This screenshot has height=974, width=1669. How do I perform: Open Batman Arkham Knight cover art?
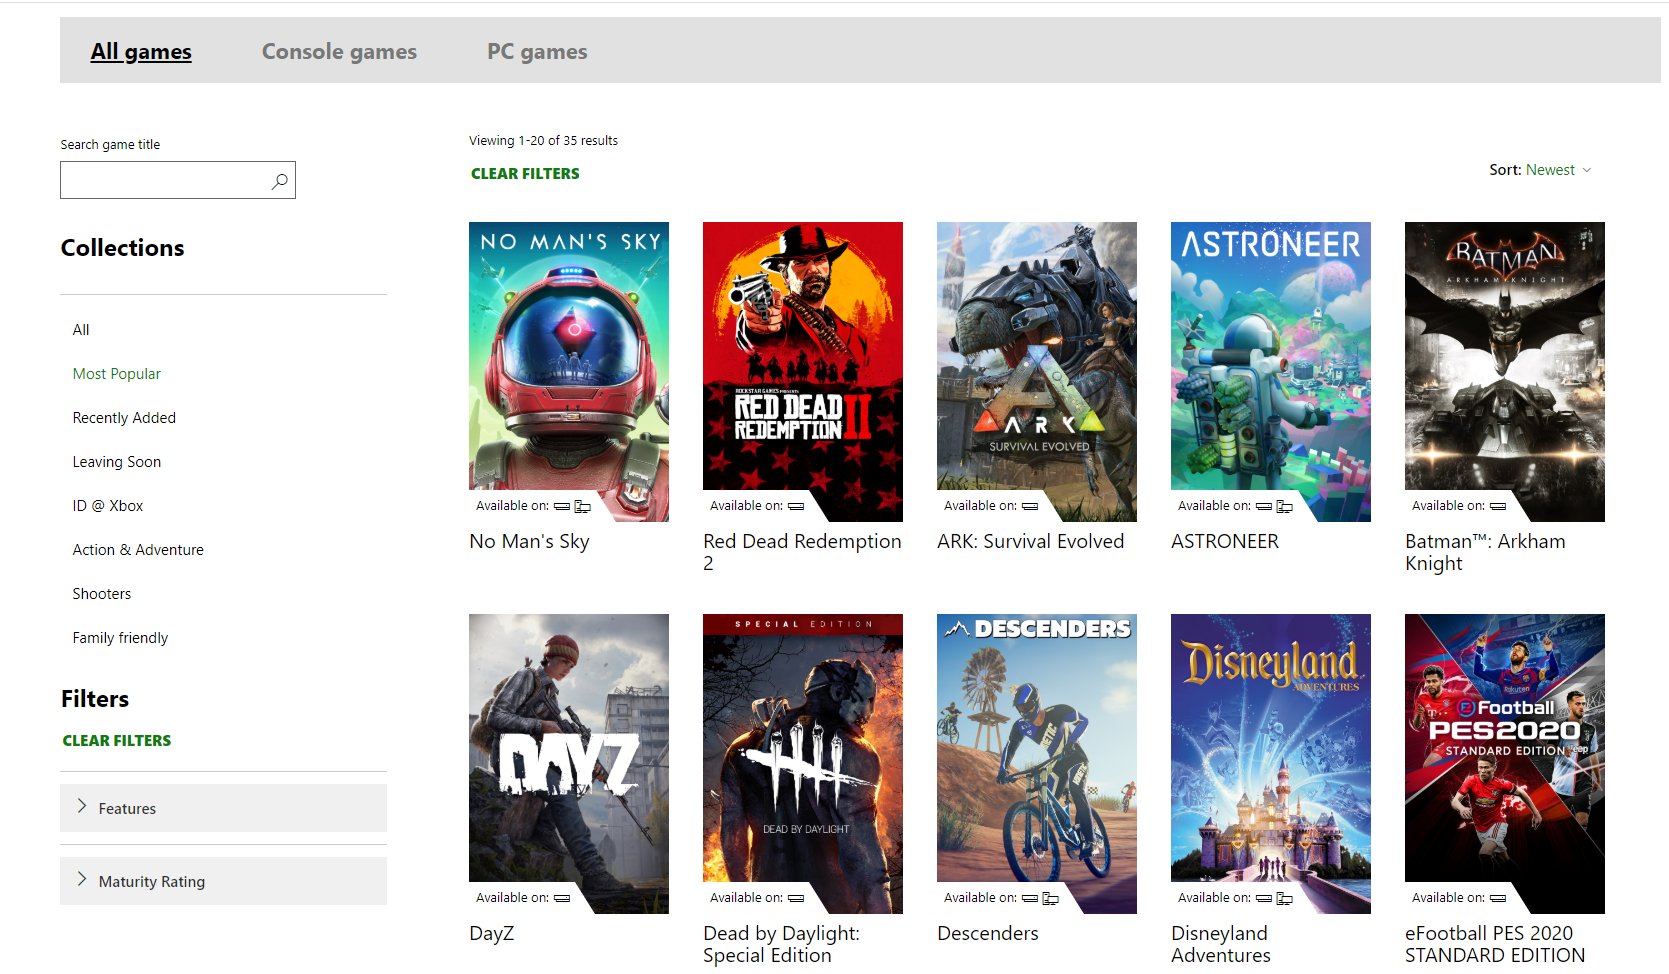pyautogui.click(x=1505, y=371)
